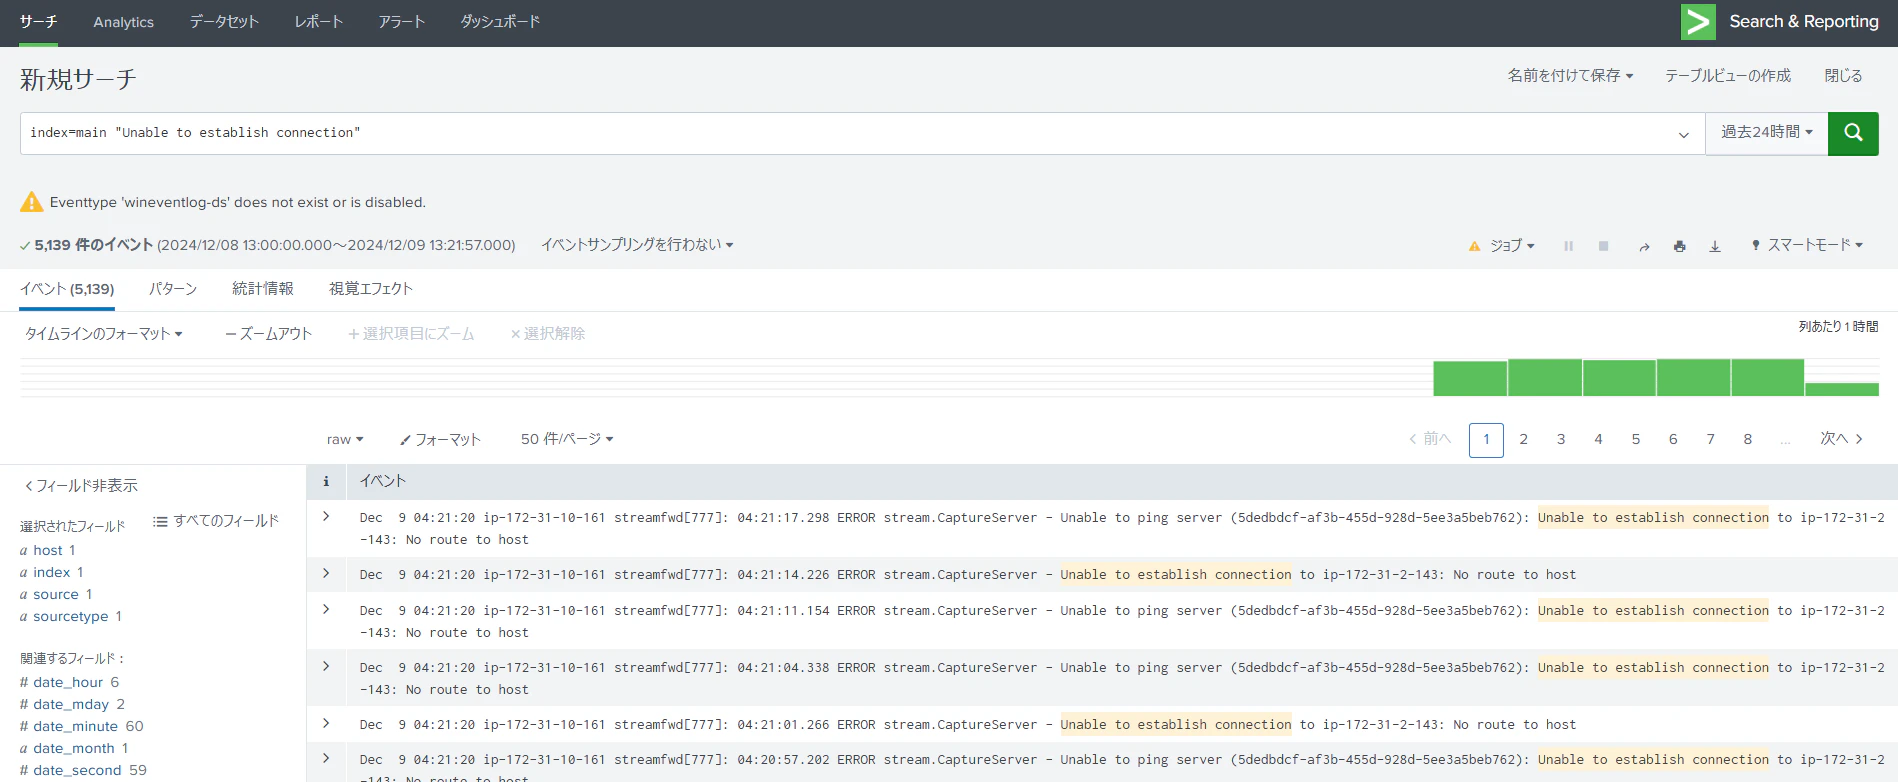The image size is (1898, 782).
Task: Click the info column header icon
Action: point(326,481)
